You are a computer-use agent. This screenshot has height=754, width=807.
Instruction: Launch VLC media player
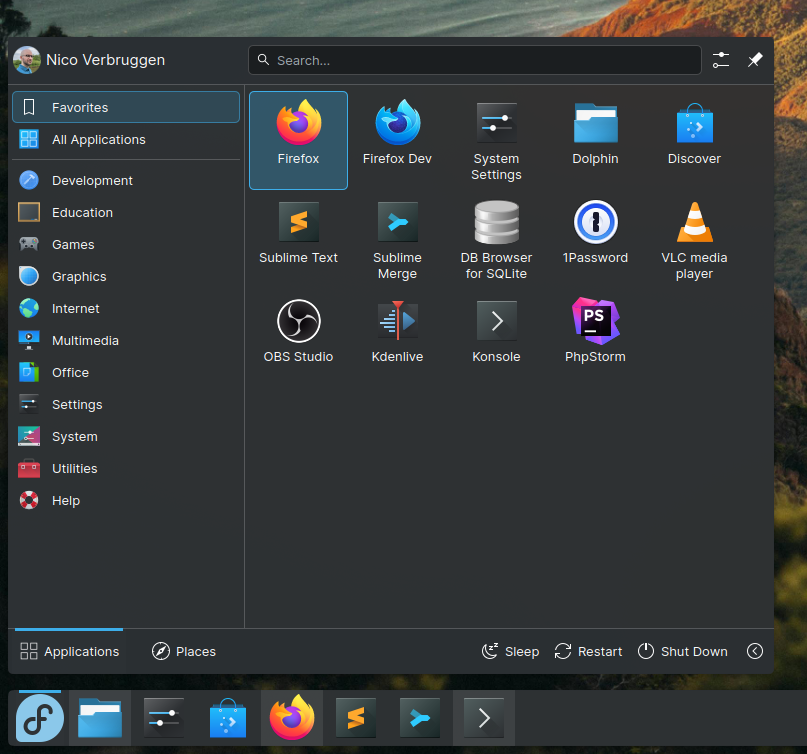tap(694, 239)
